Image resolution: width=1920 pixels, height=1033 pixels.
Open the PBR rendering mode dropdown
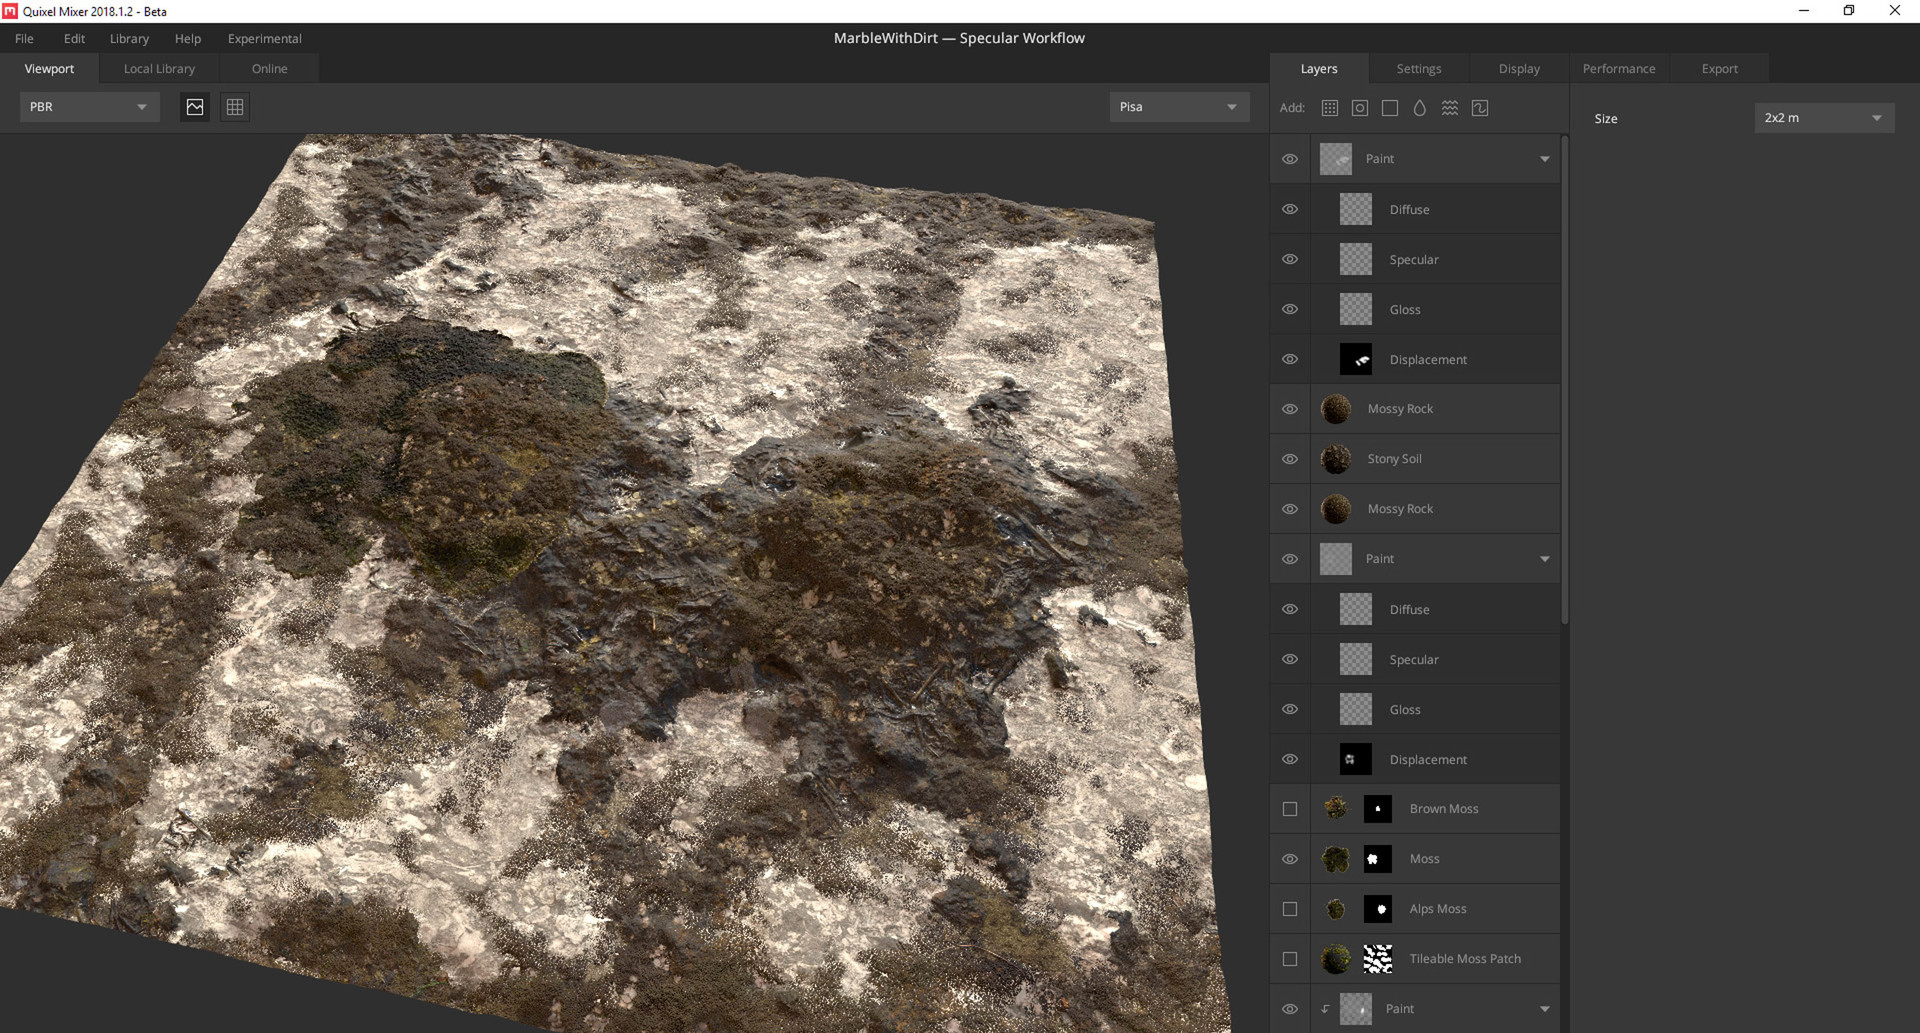pos(89,106)
